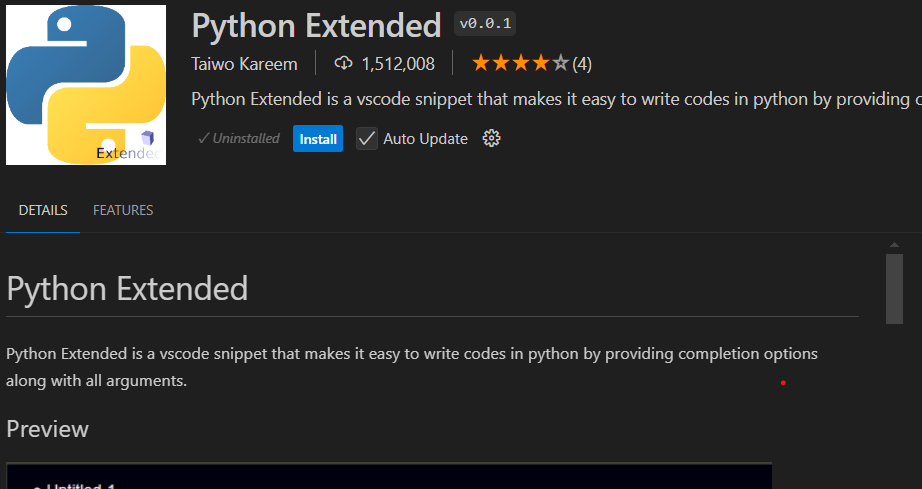922x489 pixels.
Task: Switch to the DETAILS tab
Action: 43,210
